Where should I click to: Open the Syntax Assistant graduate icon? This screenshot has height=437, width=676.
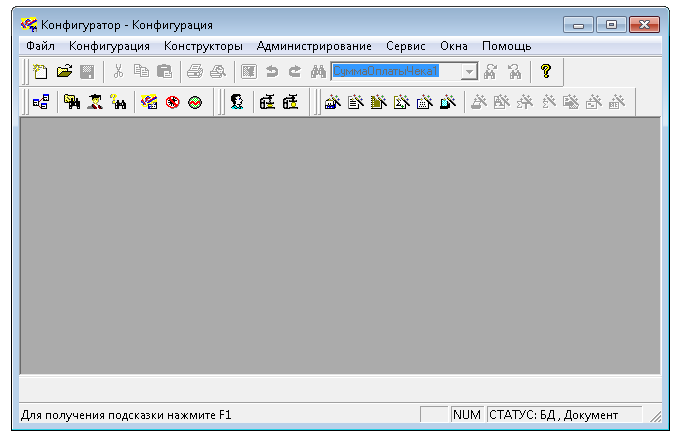(x=95, y=102)
